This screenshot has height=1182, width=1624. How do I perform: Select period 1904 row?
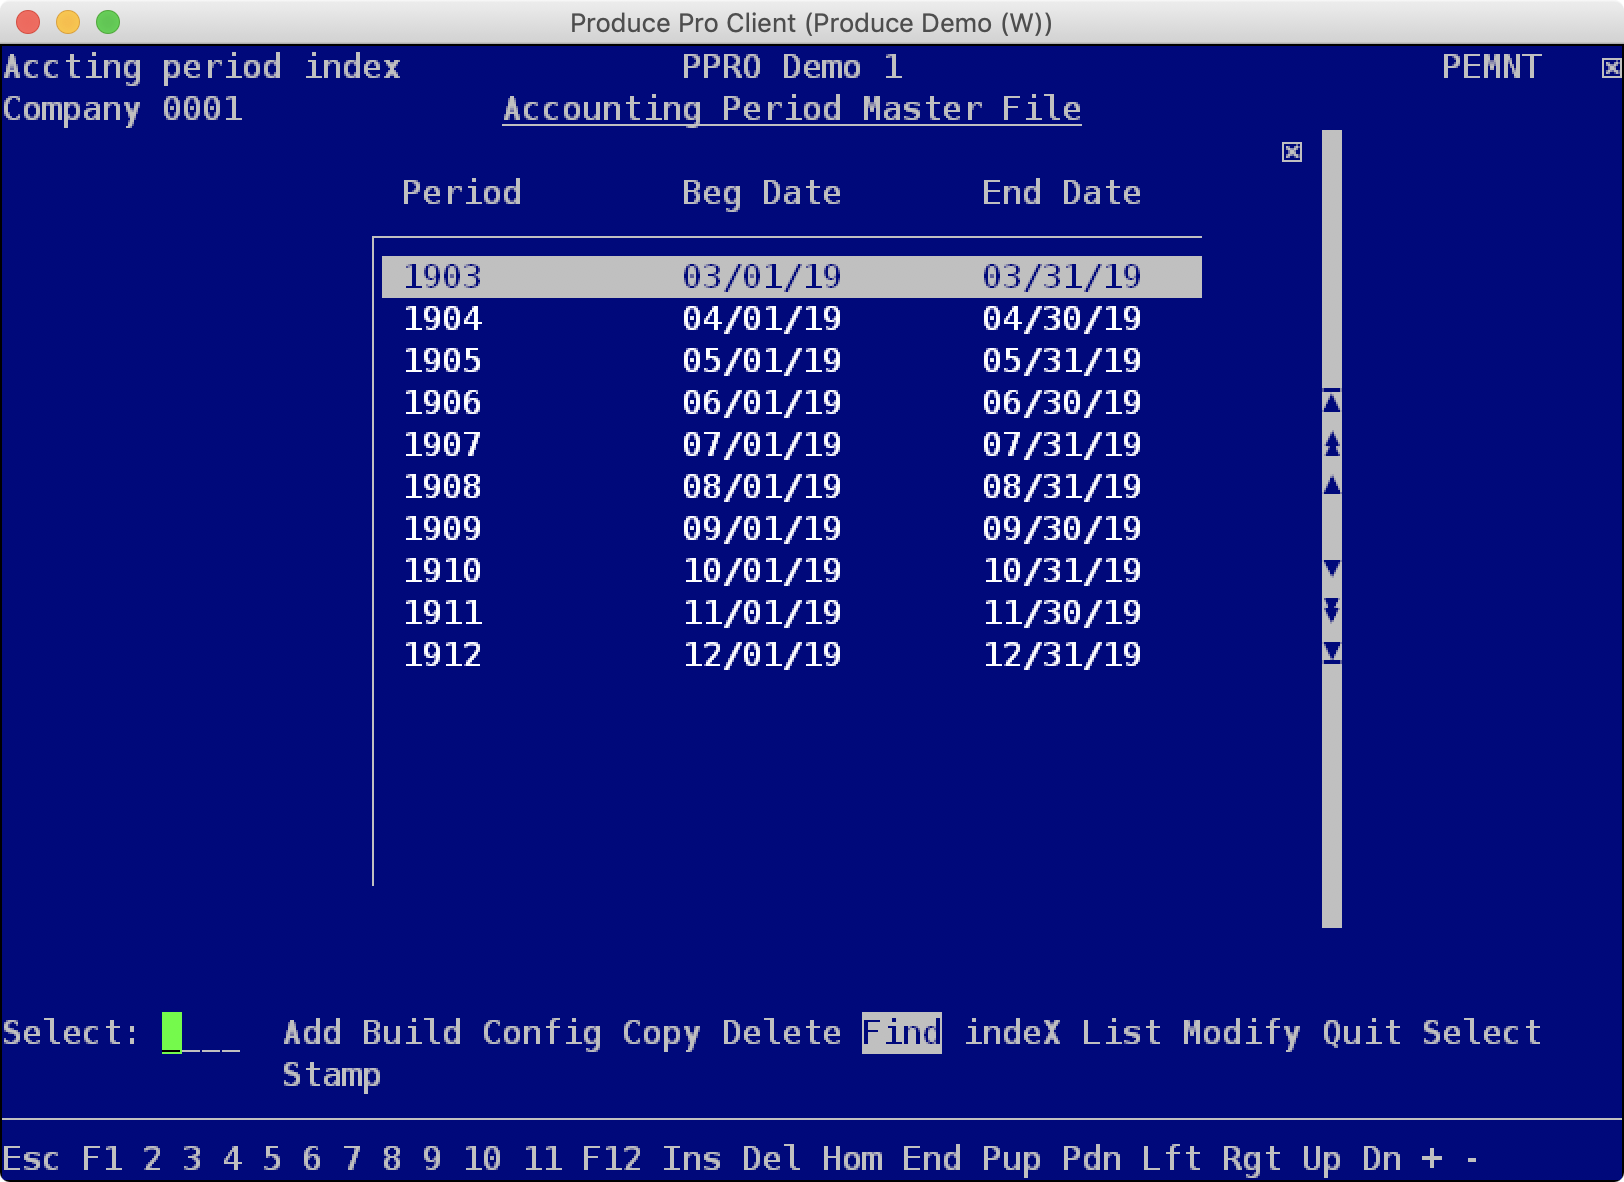pyautogui.click(x=792, y=319)
